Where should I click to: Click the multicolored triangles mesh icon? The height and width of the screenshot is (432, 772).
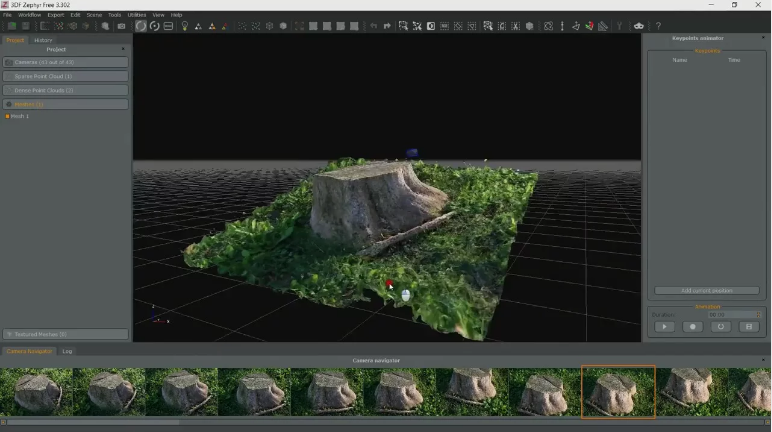click(x=225, y=26)
